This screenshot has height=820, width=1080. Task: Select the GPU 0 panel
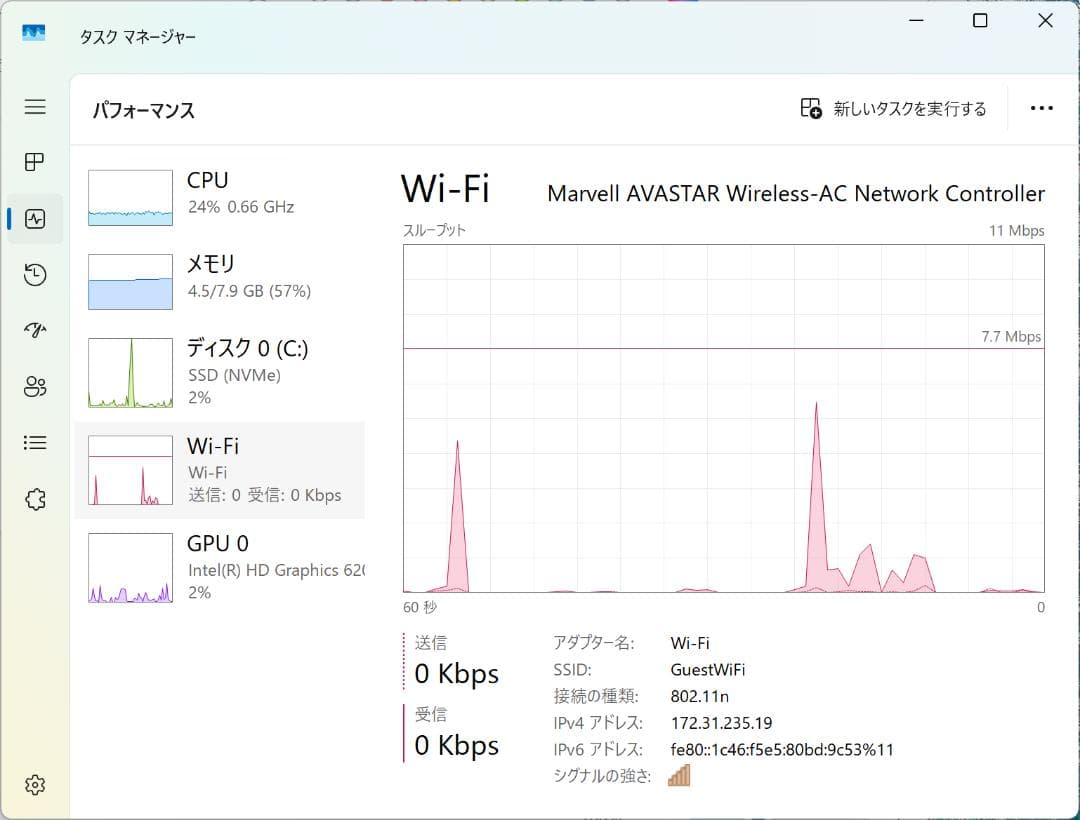point(220,566)
